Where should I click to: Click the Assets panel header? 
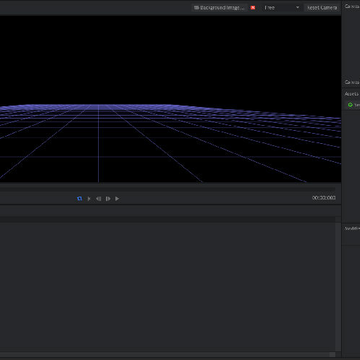352,94
